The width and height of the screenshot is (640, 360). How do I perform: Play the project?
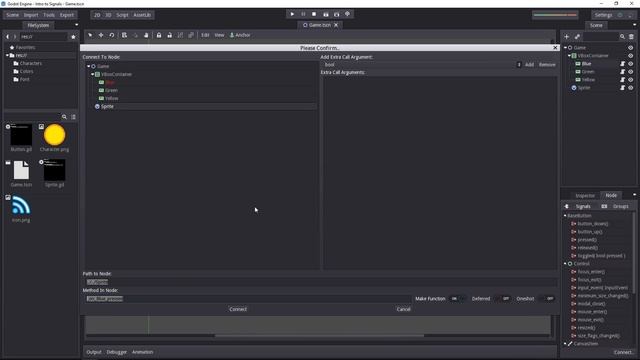click(x=292, y=14)
